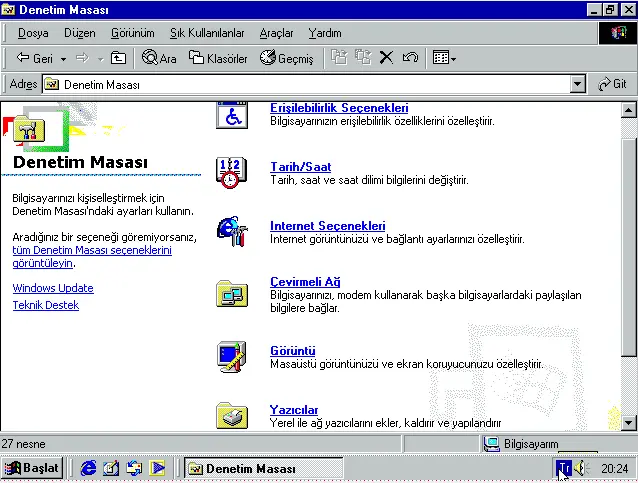Open Görüntü link
The width and height of the screenshot is (638, 483).
click(293, 351)
